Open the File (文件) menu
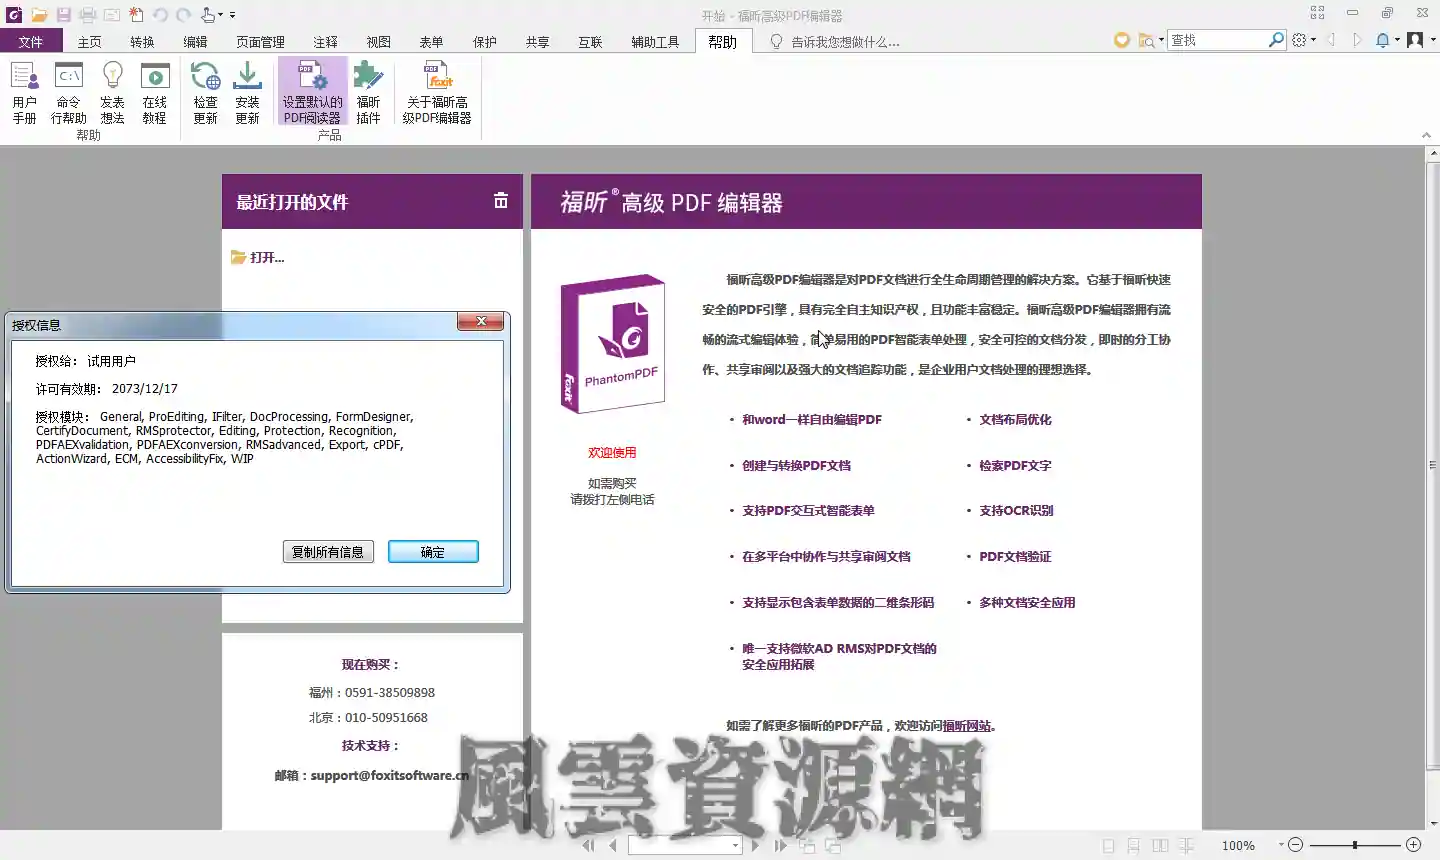The width and height of the screenshot is (1440, 860). 31,41
